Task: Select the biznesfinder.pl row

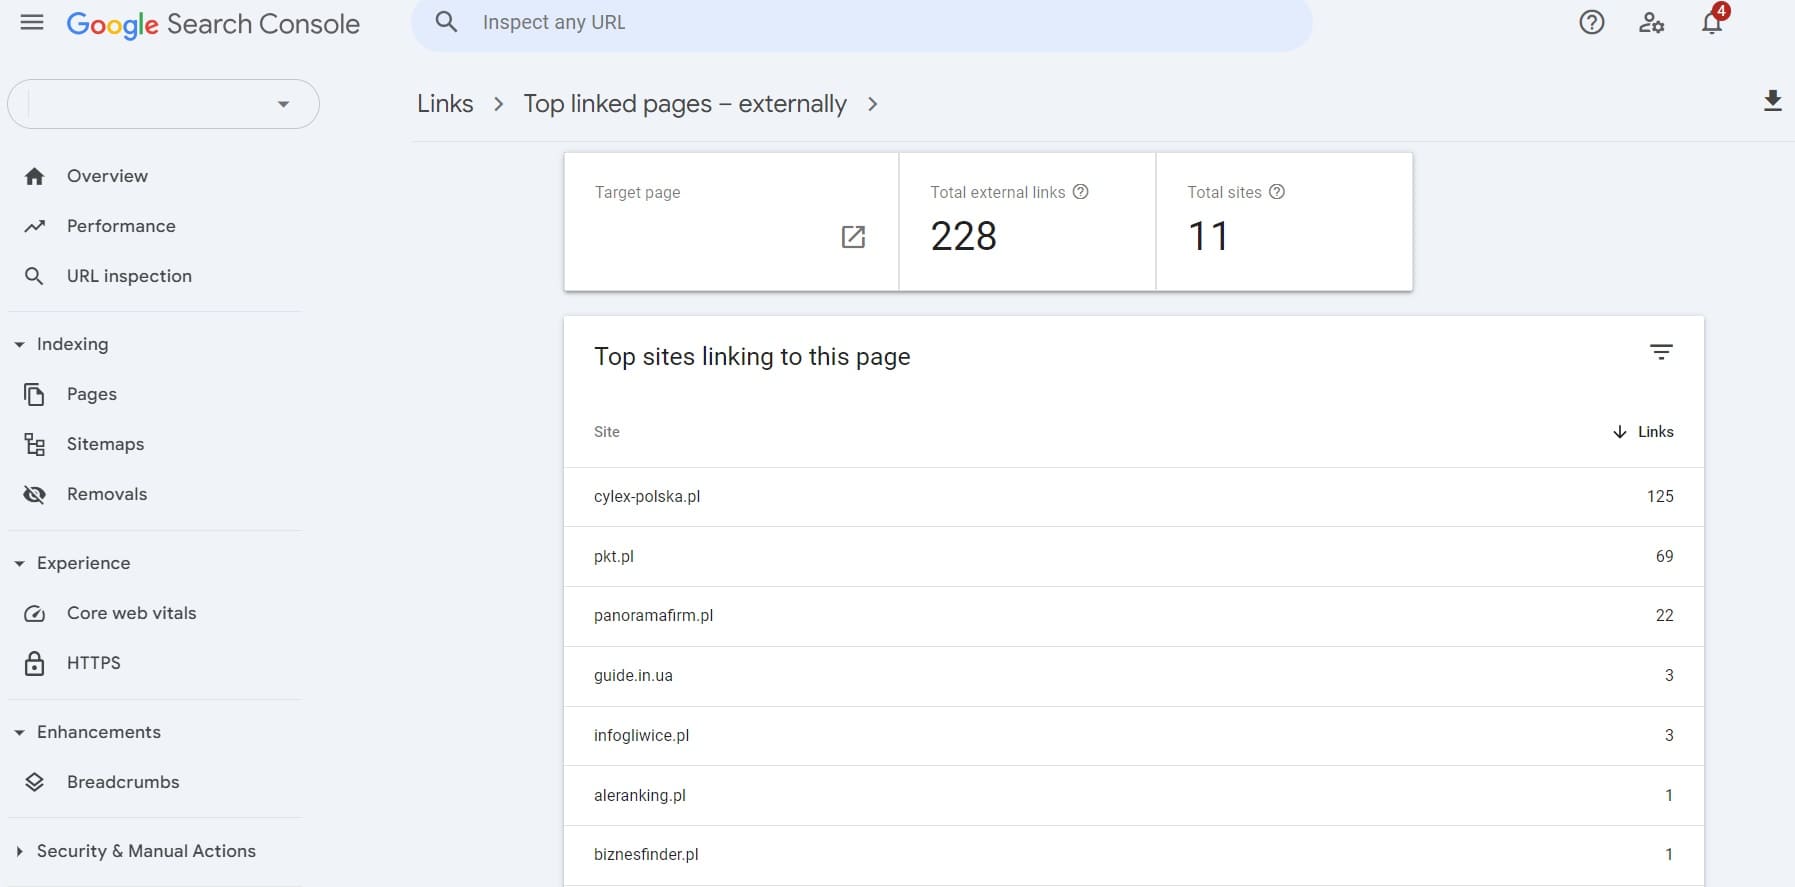Action: (x=1133, y=855)
